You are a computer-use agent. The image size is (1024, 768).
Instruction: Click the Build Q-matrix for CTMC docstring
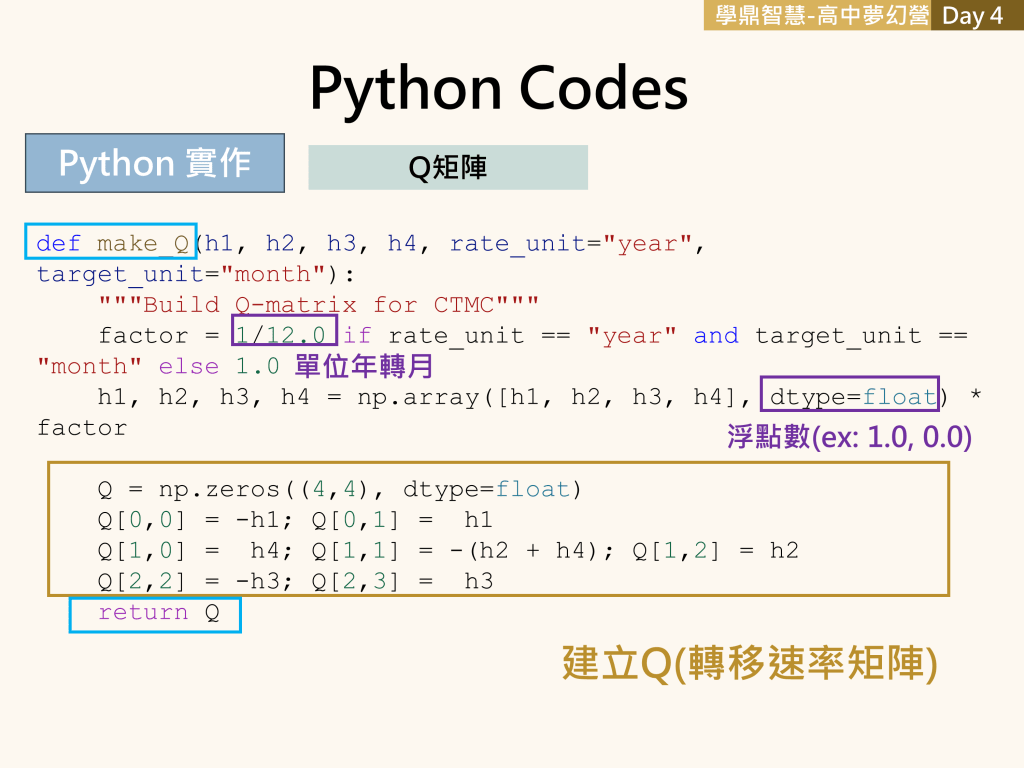point(319,305)
